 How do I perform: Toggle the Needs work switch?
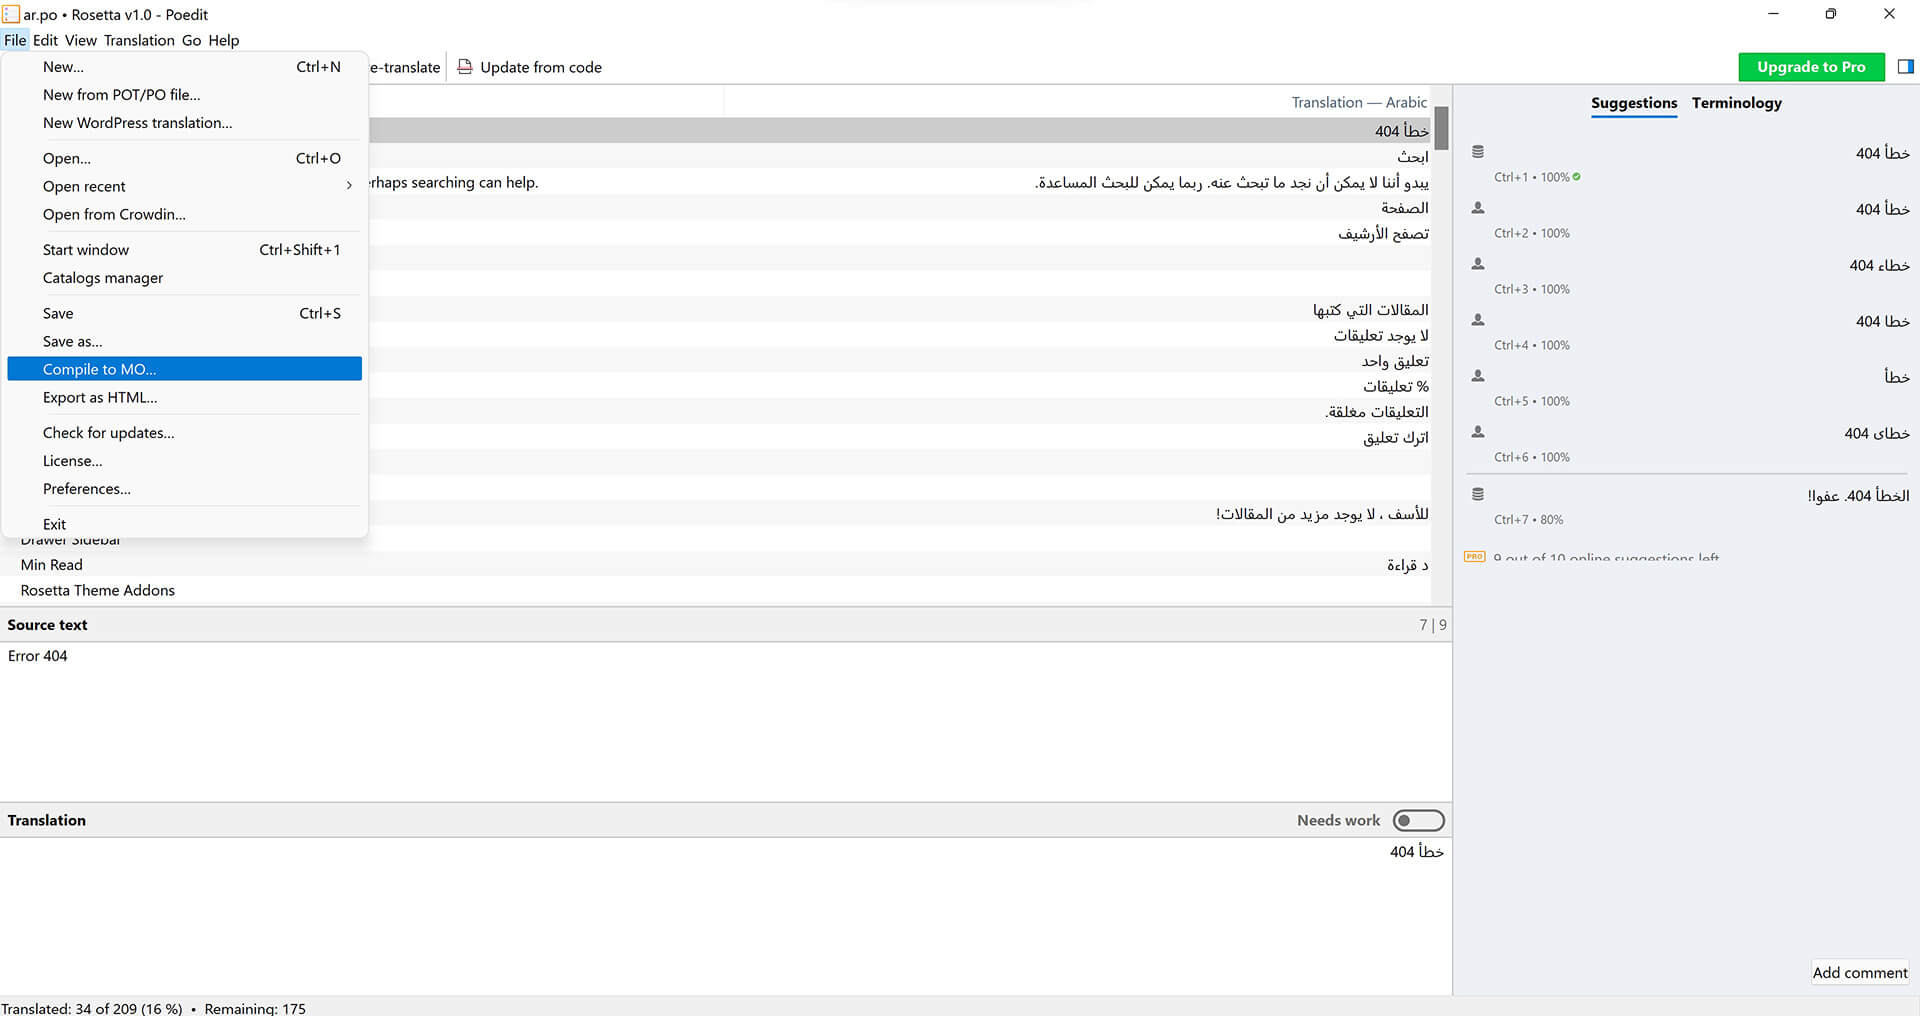[1418, 820]
